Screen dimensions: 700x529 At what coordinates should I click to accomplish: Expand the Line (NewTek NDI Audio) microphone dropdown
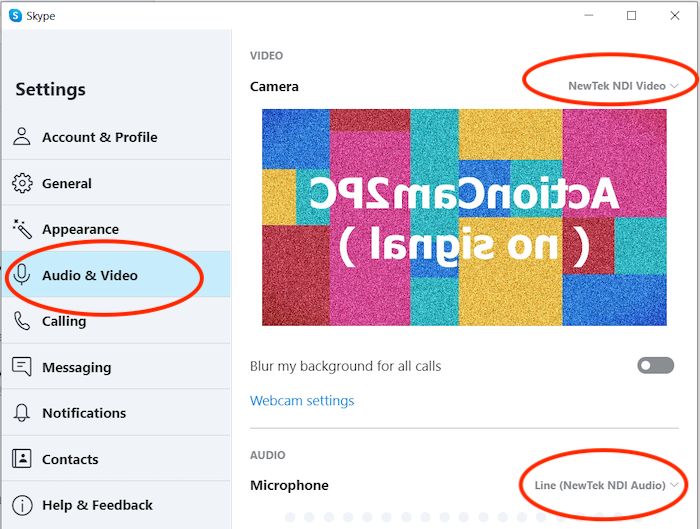coord(606,485)
